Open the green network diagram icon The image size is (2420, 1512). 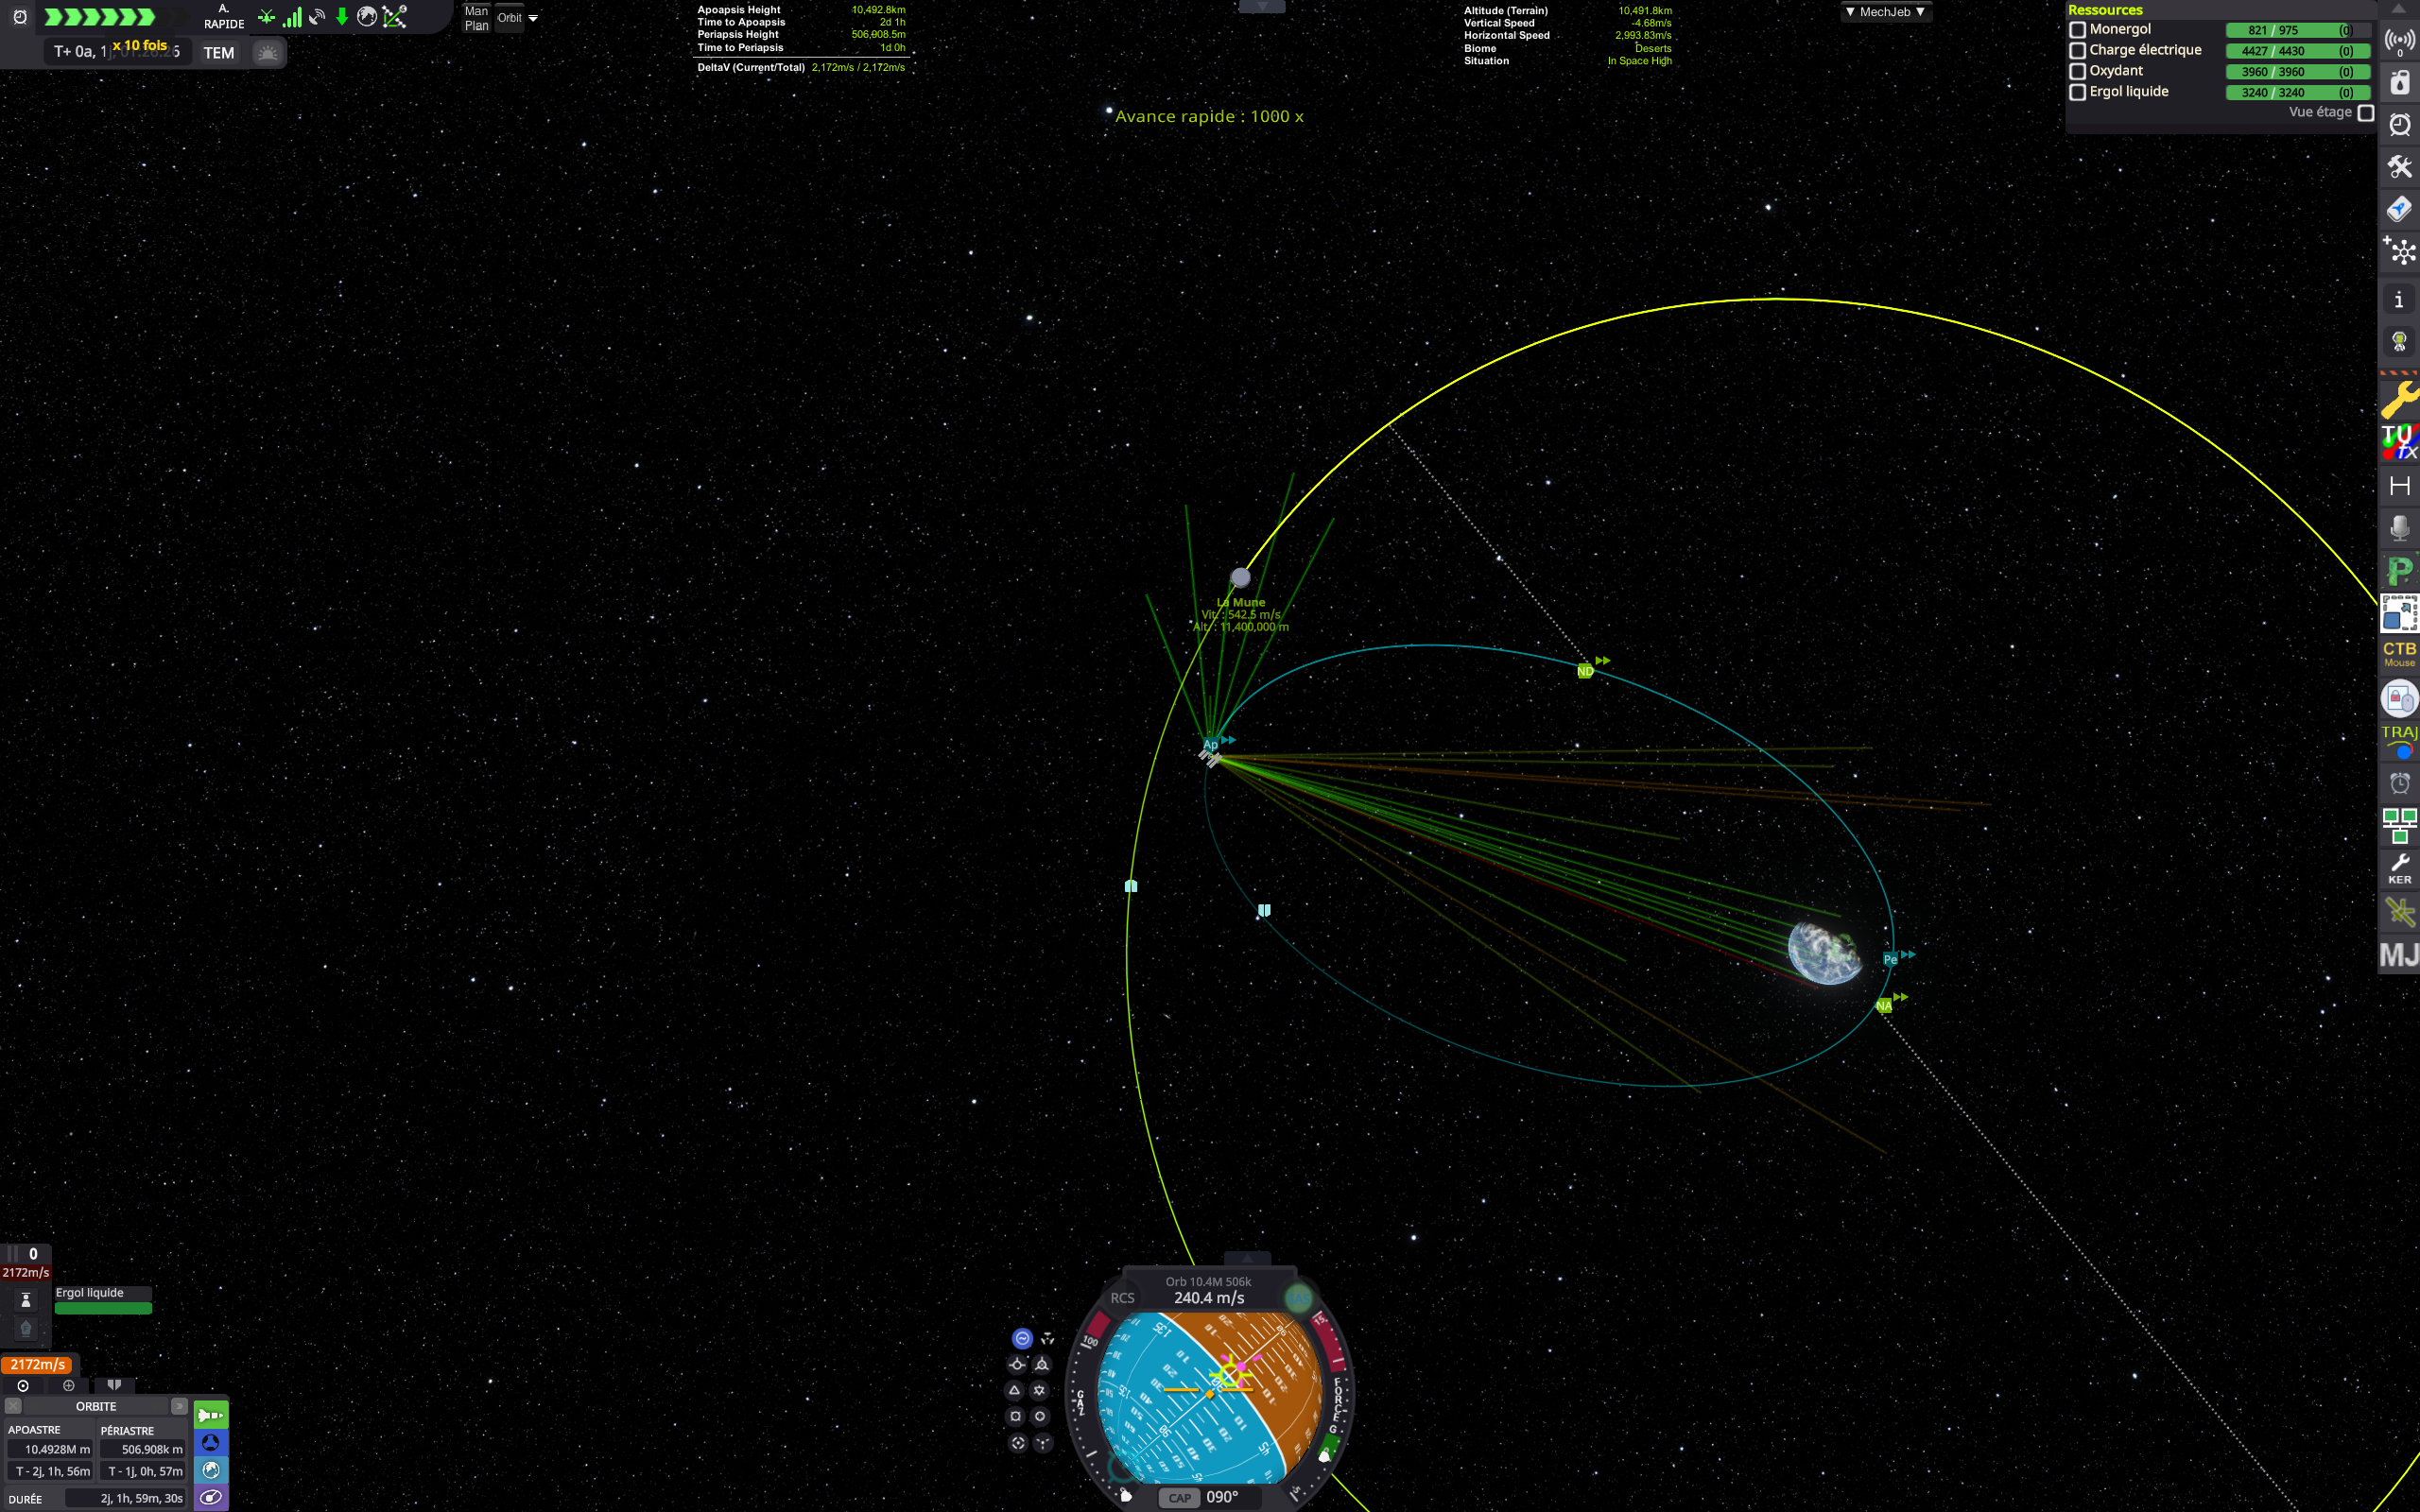tap(2399, 826)
